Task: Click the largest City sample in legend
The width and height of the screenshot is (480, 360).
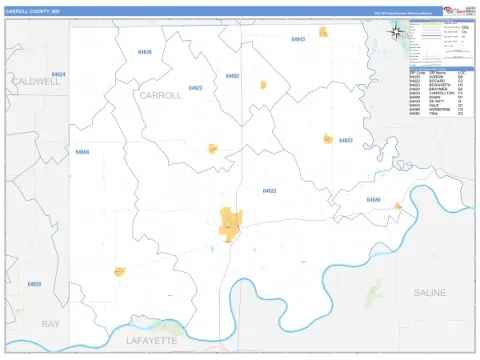Action: click(465, 27)
